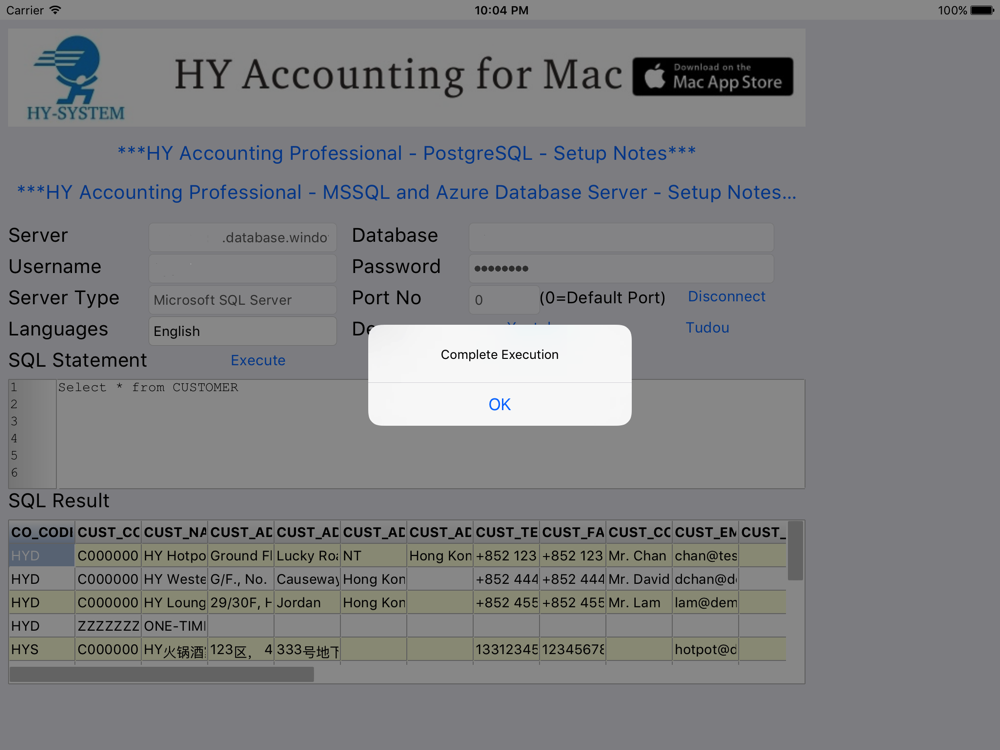1000x750 pixels.
Task: Tap Execute to run SQL statement
Action: [258, 360]
